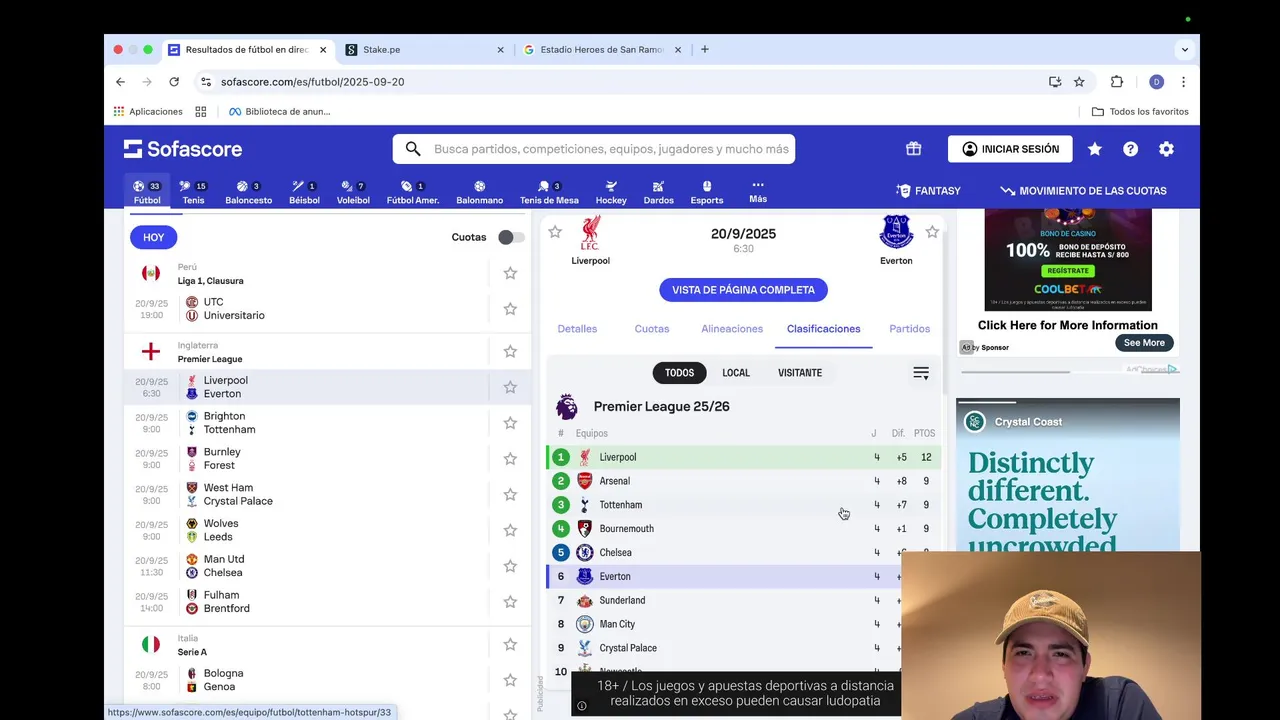Switch to the Cuotas tab
This screenshot has height=720, width=1280.
point(652,329)
